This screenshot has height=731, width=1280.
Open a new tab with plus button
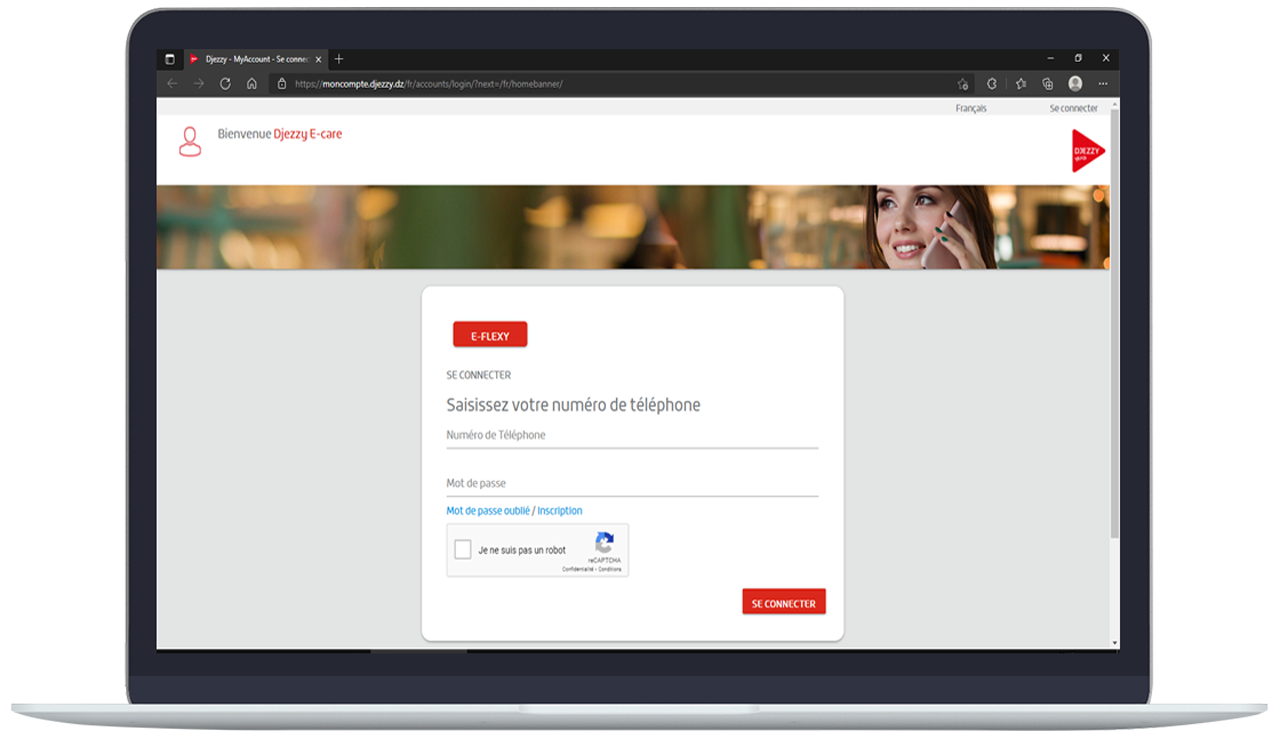[x=339, y=59]
